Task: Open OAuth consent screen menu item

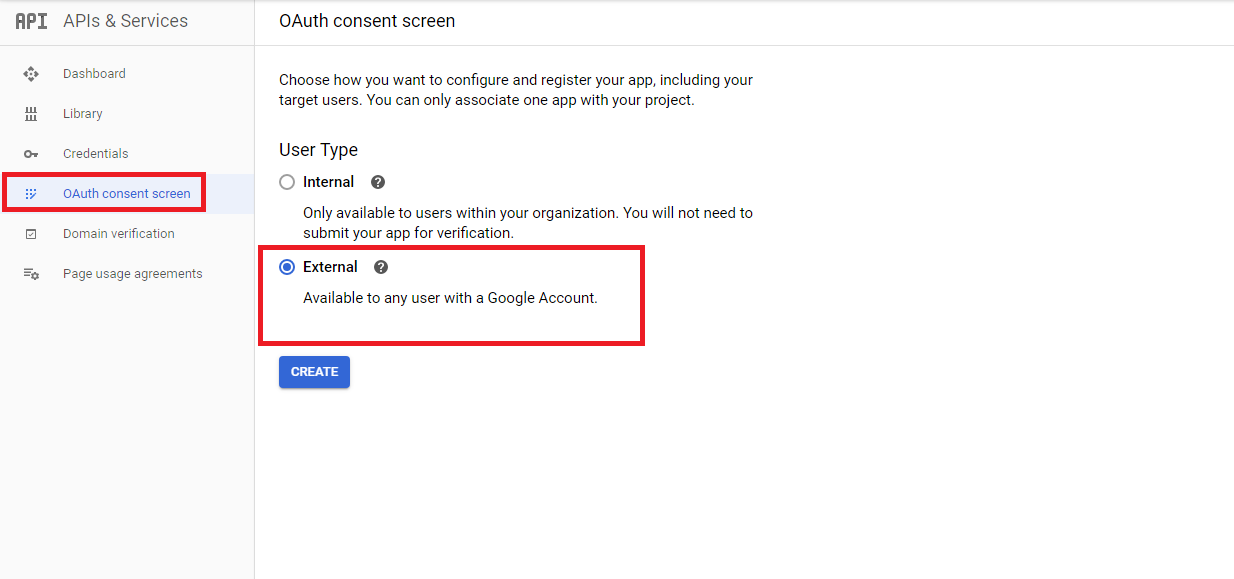Action: 127,194
